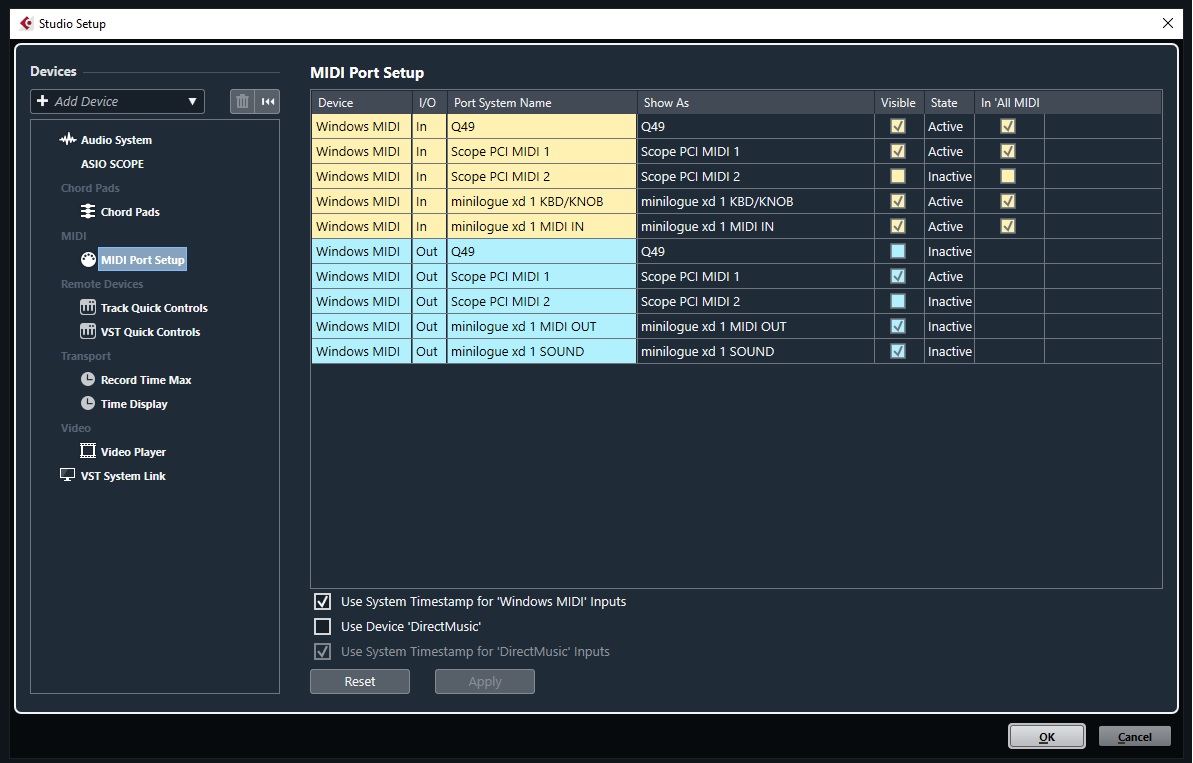This screenshot has height=763, width=1193.
Task: Click the VST System Link monitor icon
Action: click(68, 475)
